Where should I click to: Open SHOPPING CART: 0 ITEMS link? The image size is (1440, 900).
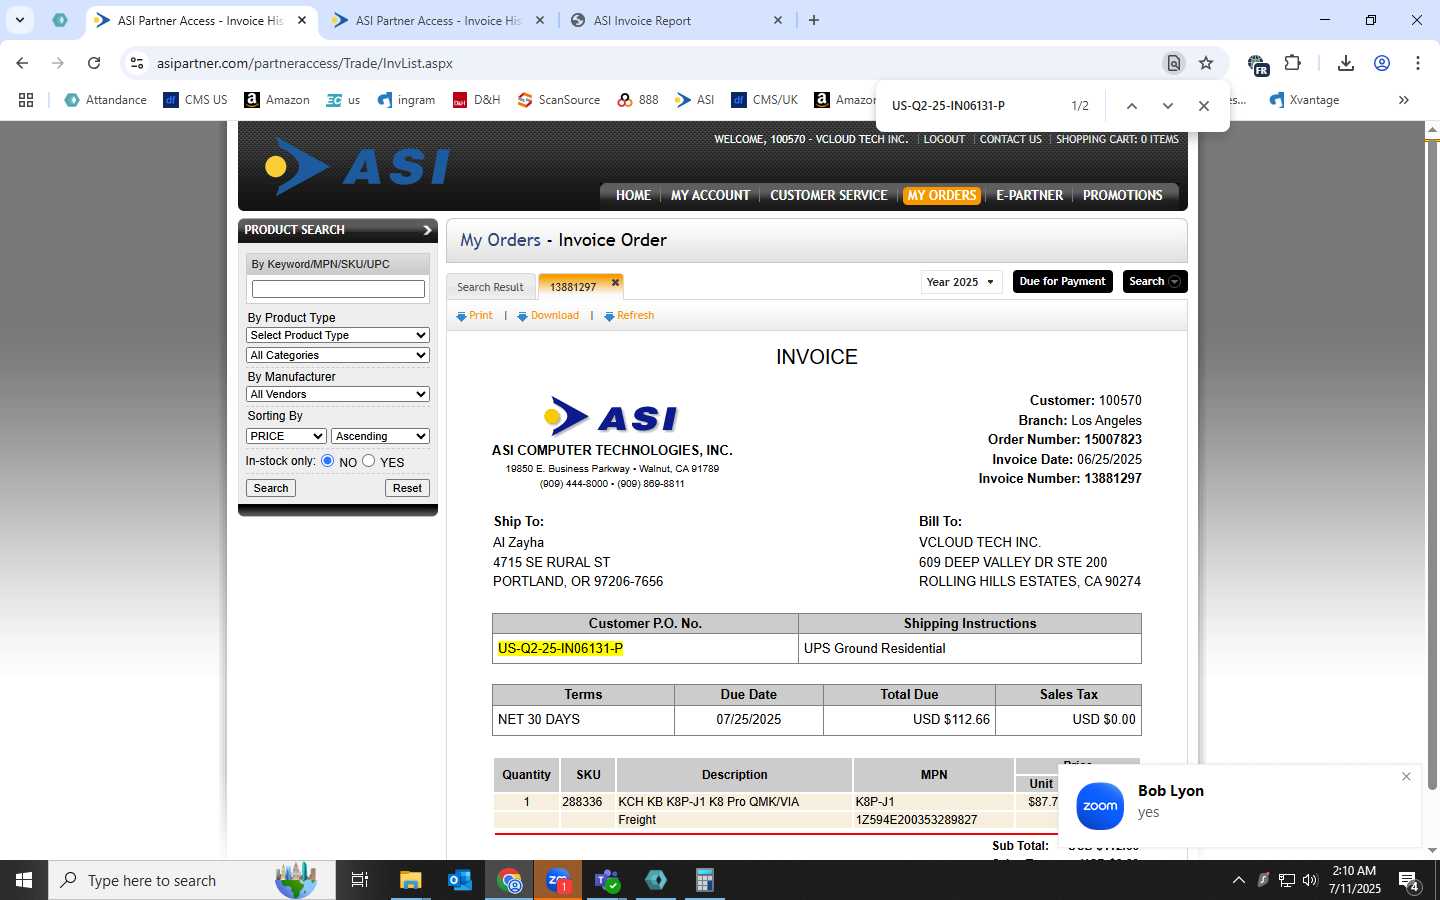(x=1117, y=140)
